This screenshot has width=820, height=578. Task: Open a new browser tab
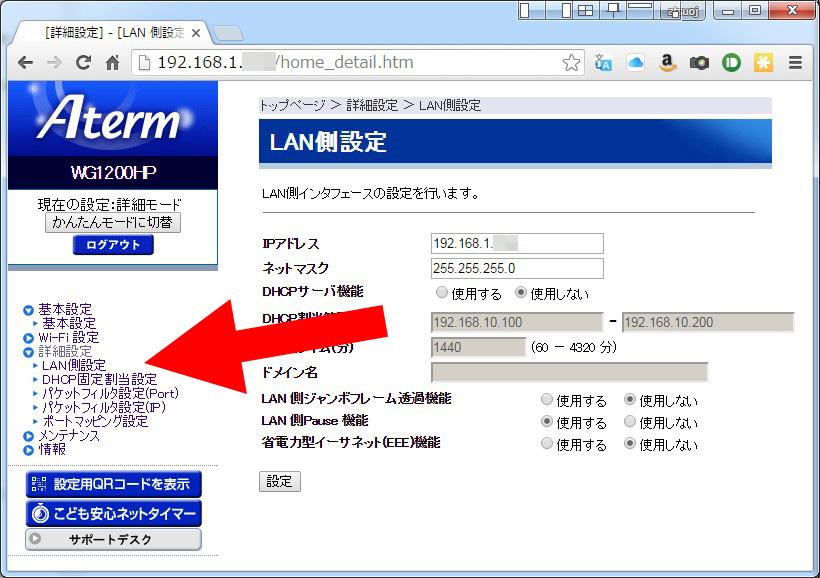click(x=228, y=33)
